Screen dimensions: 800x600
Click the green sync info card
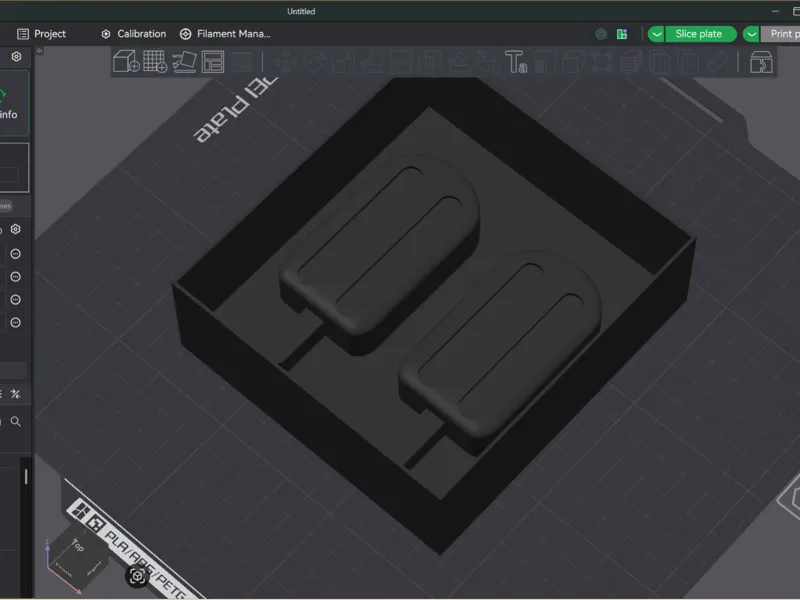pyautogui.click(x=14, y=103)
